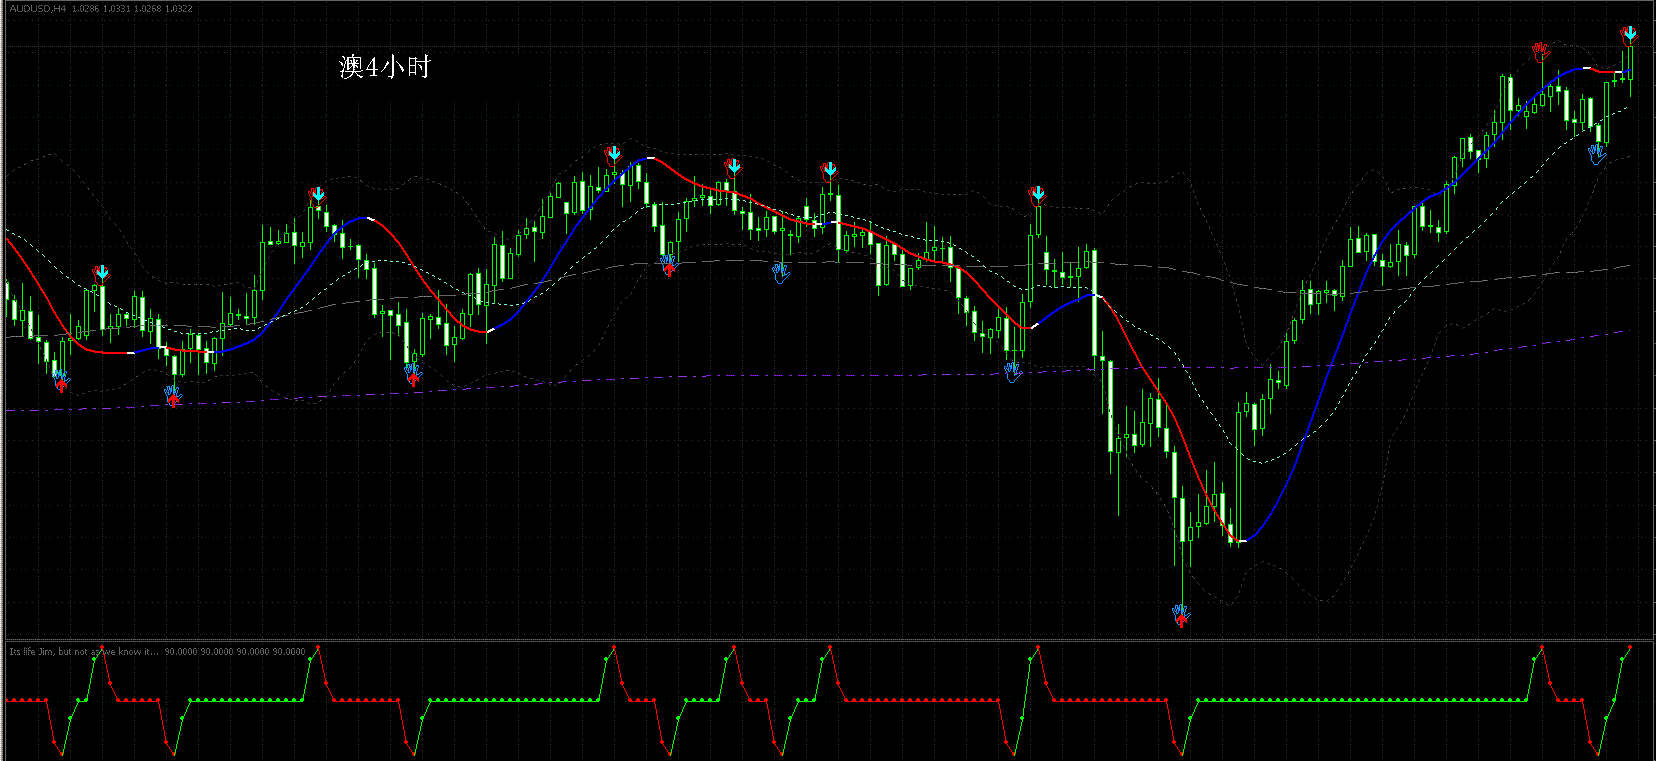The height and width of the screenshot is (761, 1656).
Task: Click the low price value 1.0268
Action: pos(148,9)
